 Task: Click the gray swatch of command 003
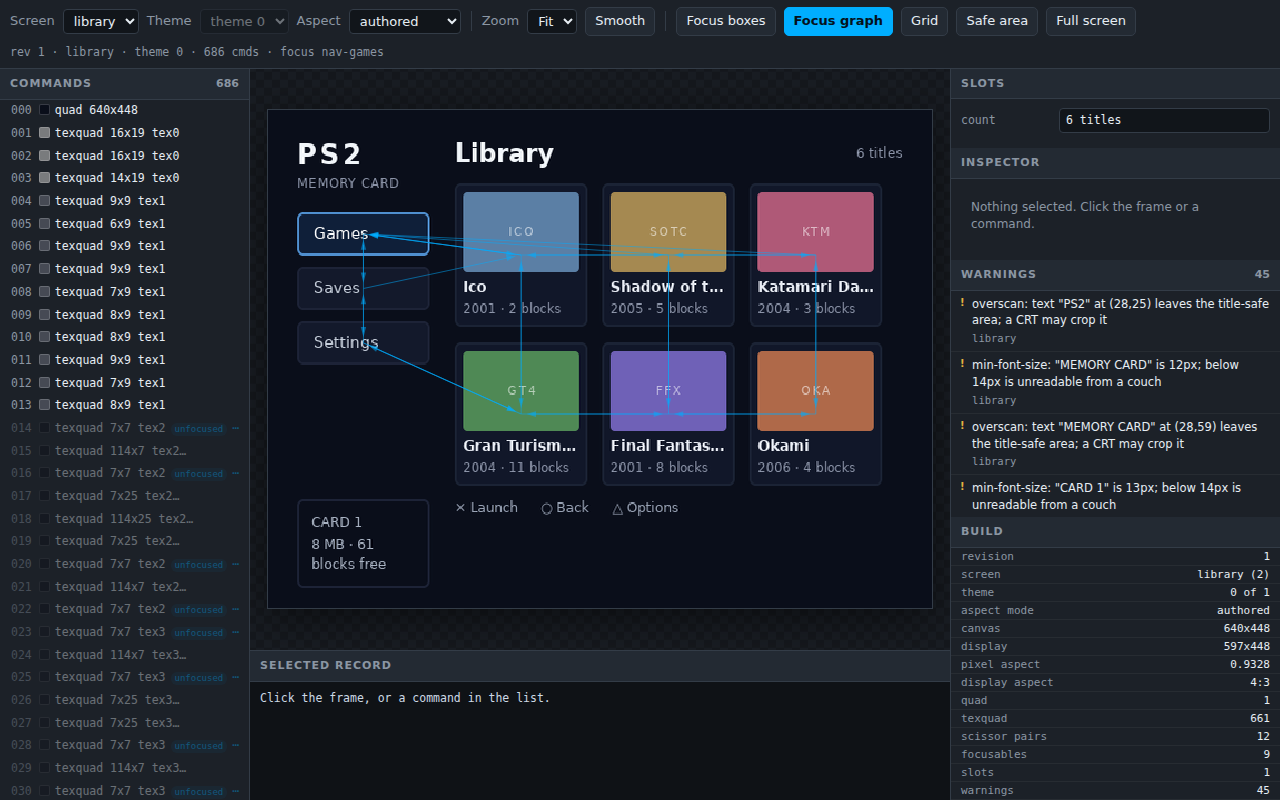(x=44, y=178)
